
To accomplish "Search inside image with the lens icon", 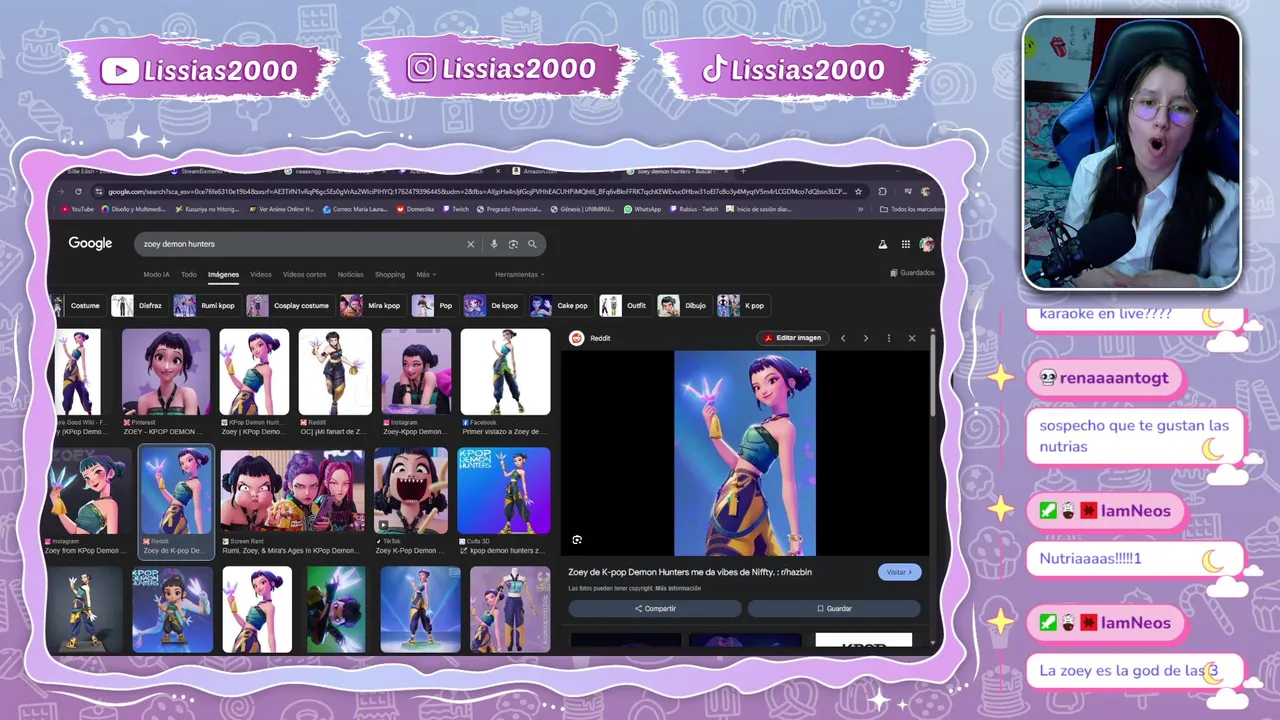I will [x=577, y=540].
